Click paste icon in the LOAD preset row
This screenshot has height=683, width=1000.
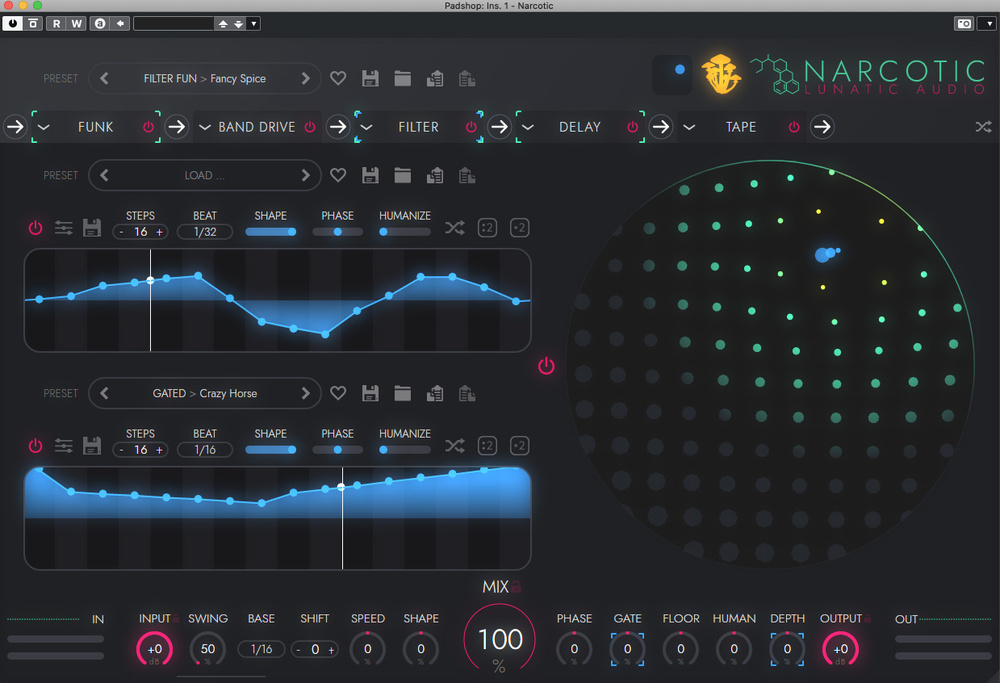click(x=467, y=175)
